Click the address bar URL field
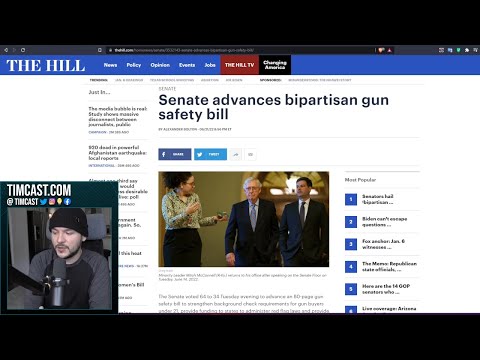This screenshot has height=360, width=480. point(240,50)
